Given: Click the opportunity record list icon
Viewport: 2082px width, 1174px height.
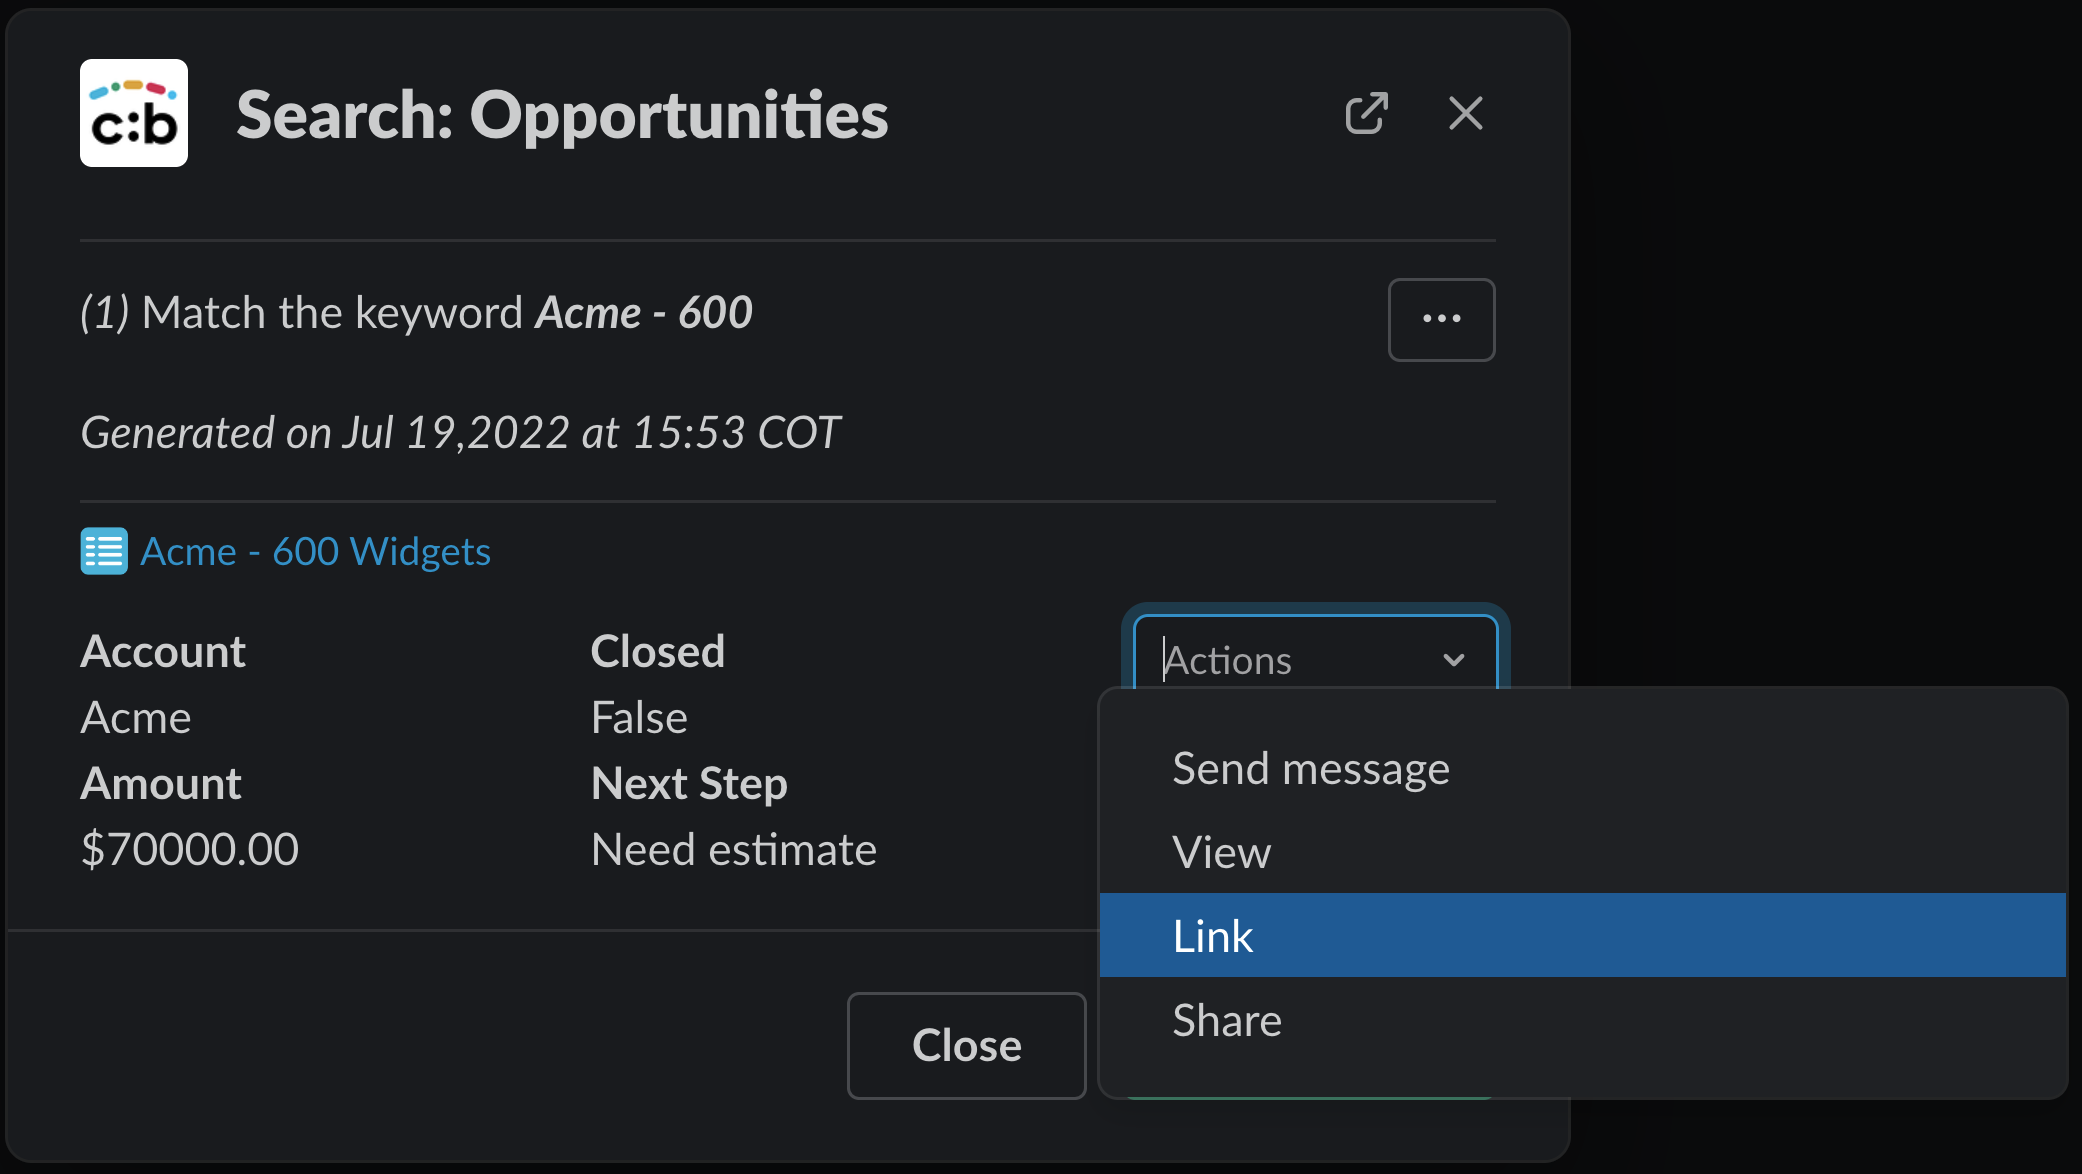Looking at the screenshot, I should 104,551.
